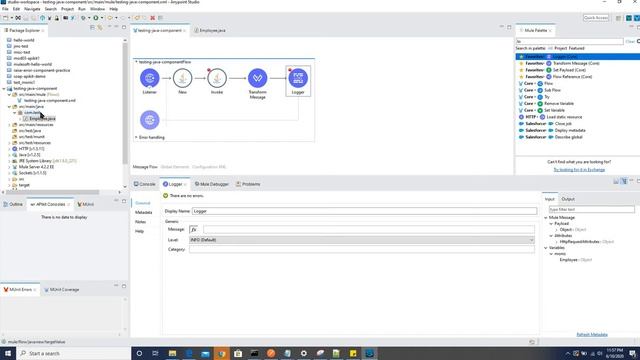Click the New file toolbar icon
The image size is (640, 360).
(x=5, y=18)
